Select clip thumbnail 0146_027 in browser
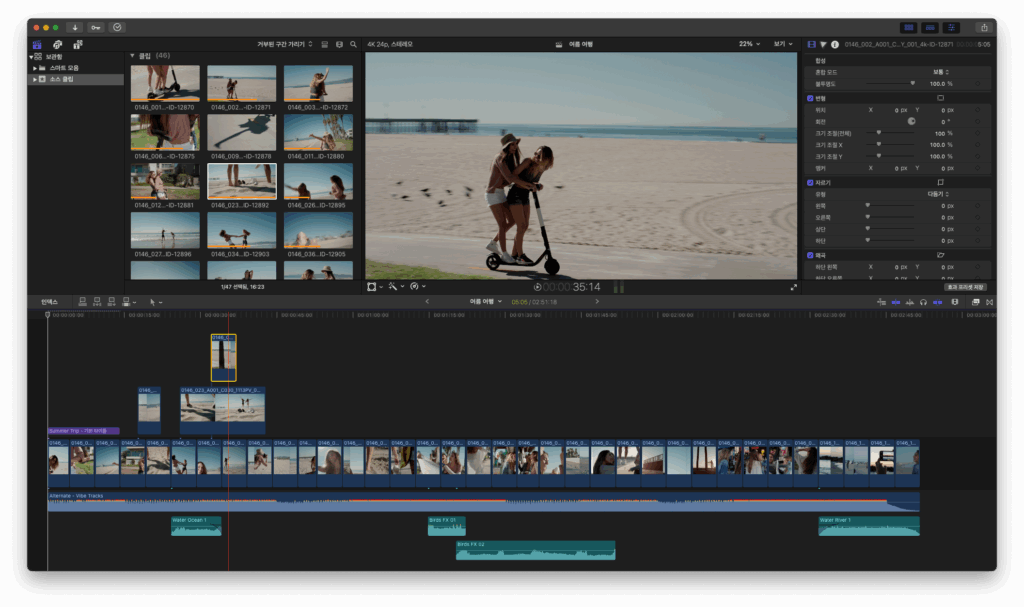The width and height of the screenshot is (1024, 607). point(165,230)
